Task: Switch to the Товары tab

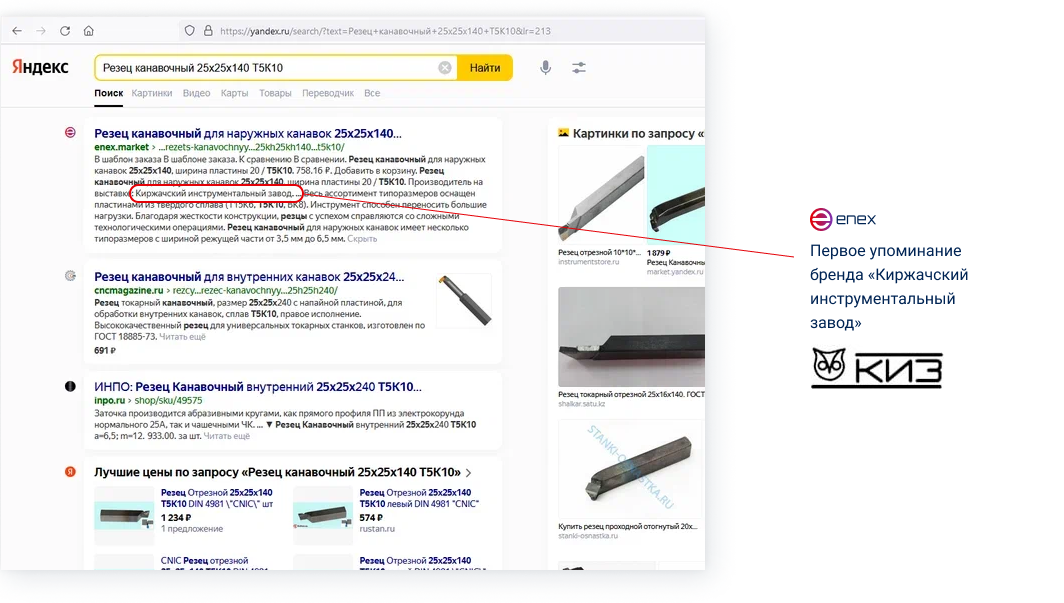Action: coord(275,93)
